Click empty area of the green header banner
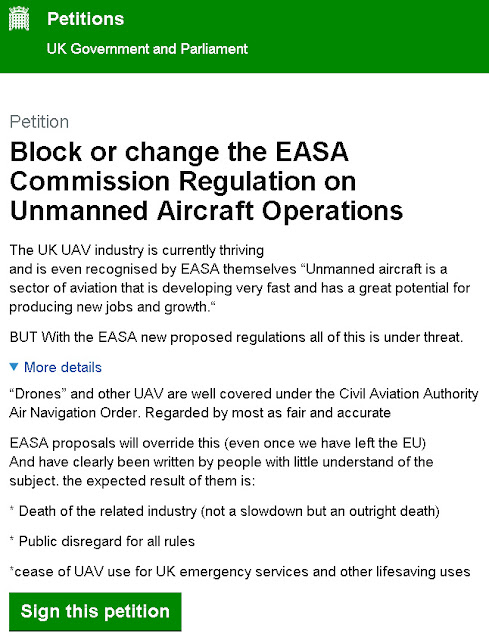Image resolution: width=489 pixels, height=640 pixels. 367,37
